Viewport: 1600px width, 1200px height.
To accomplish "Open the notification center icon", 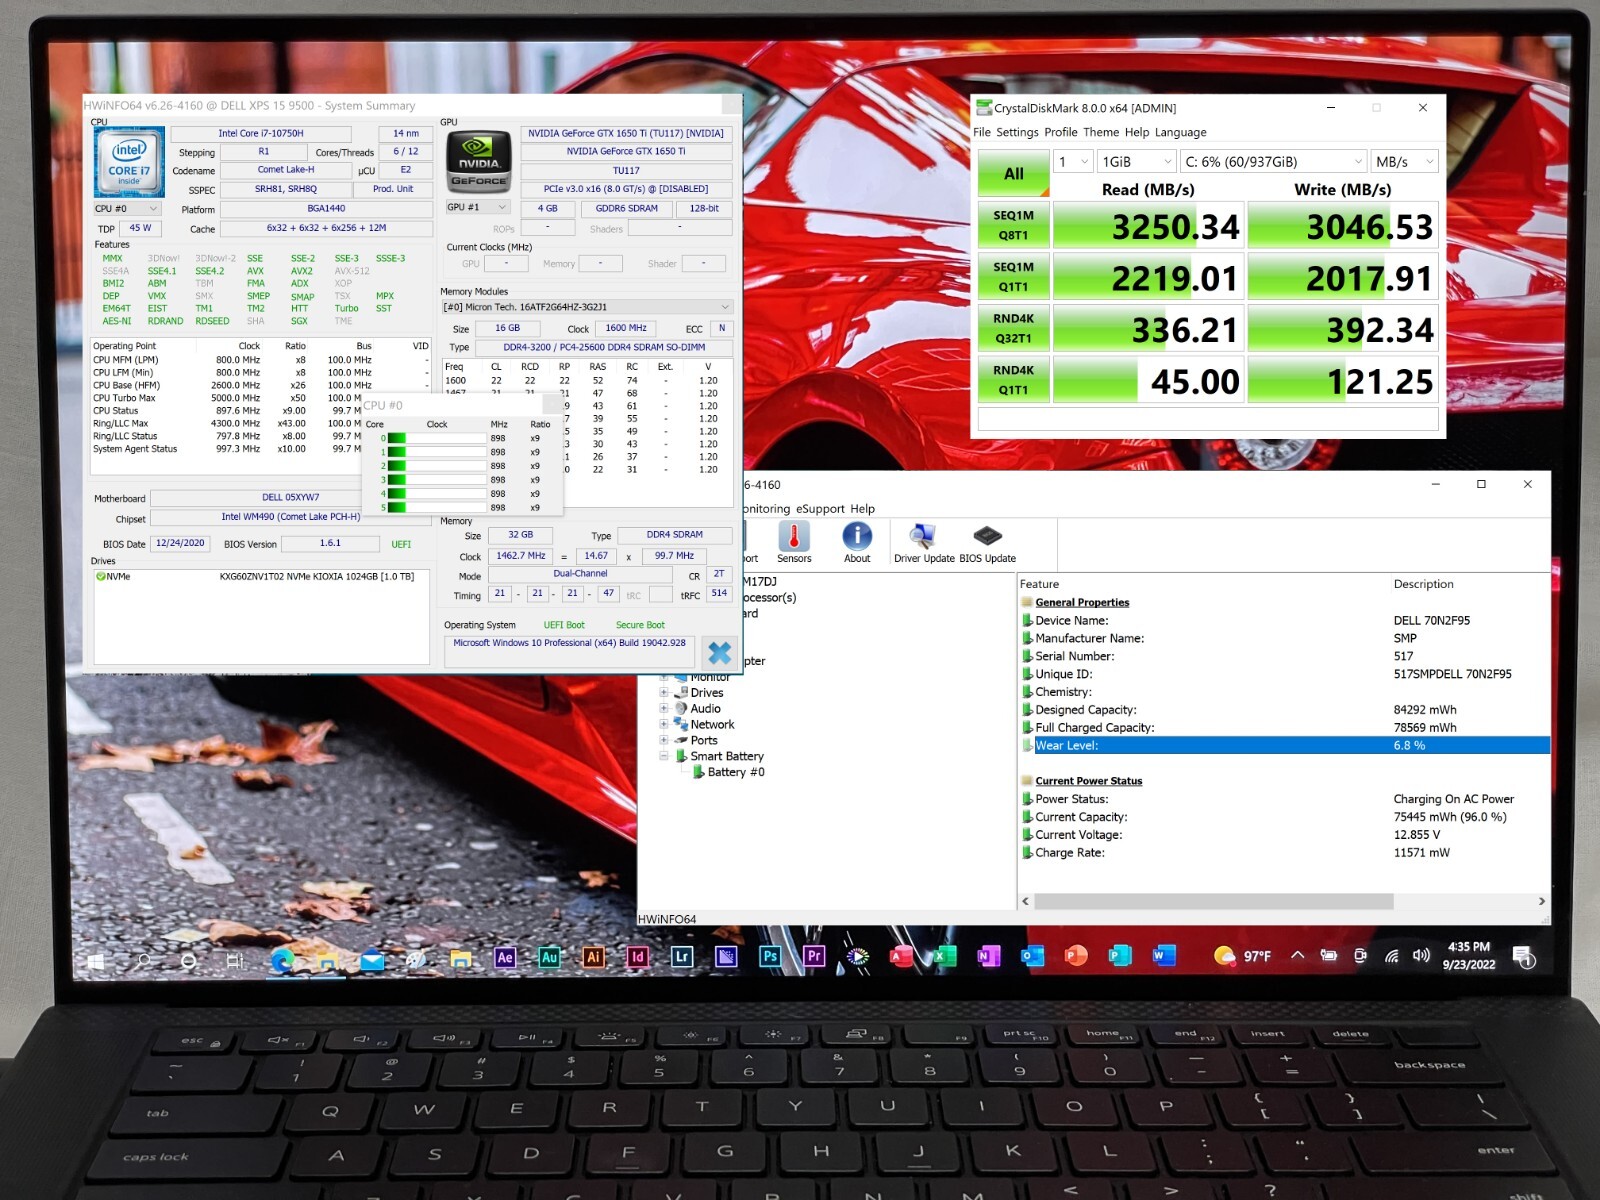I will click(1524, 957).
